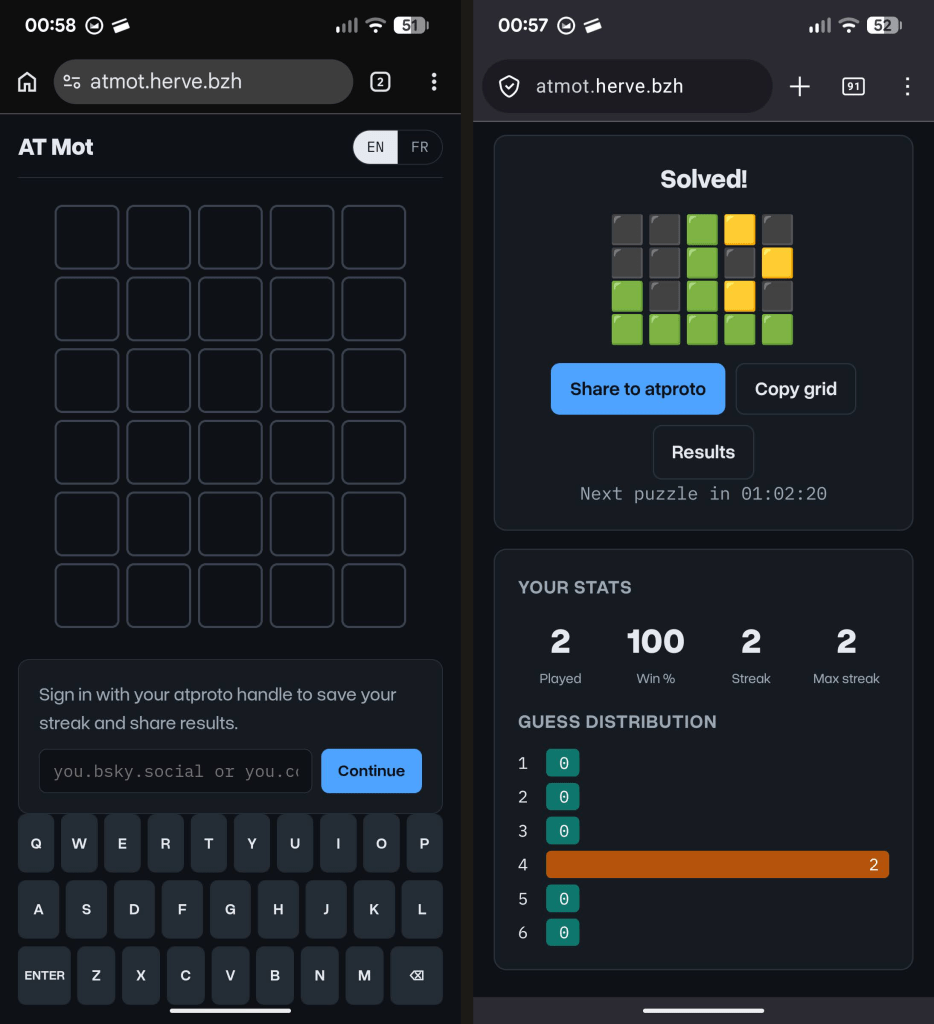934x1024 pixels.
Task: Switch language to EN
Action: coord(376,147)
